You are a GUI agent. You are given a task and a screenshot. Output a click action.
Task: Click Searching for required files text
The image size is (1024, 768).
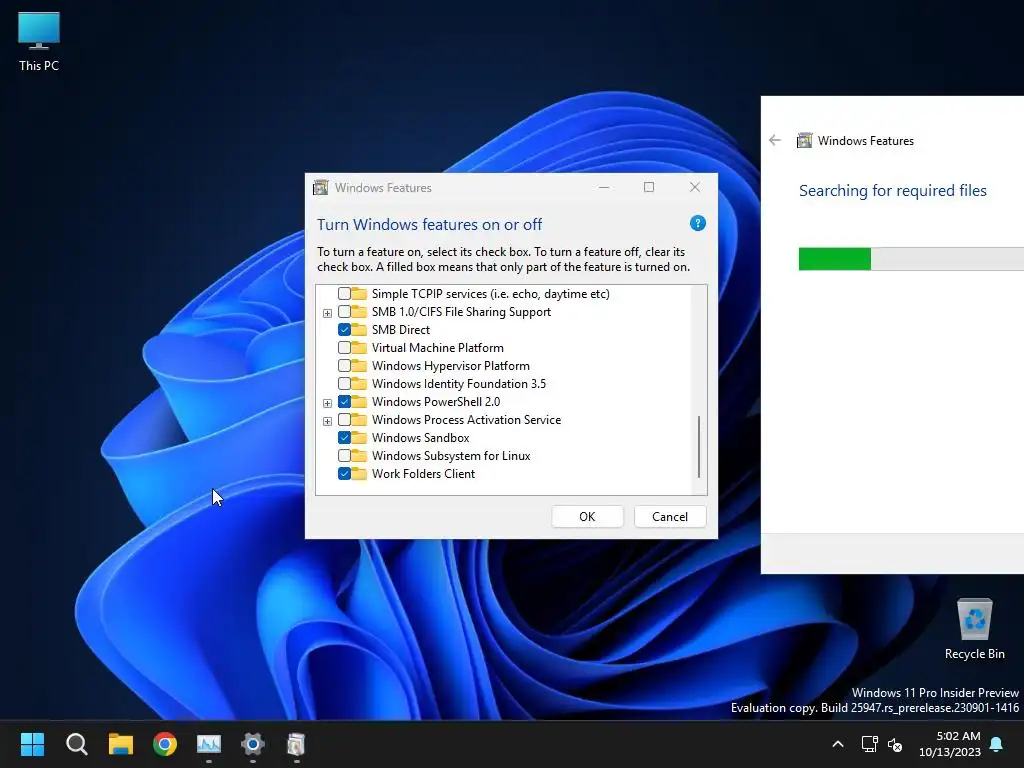pos(893,191)
